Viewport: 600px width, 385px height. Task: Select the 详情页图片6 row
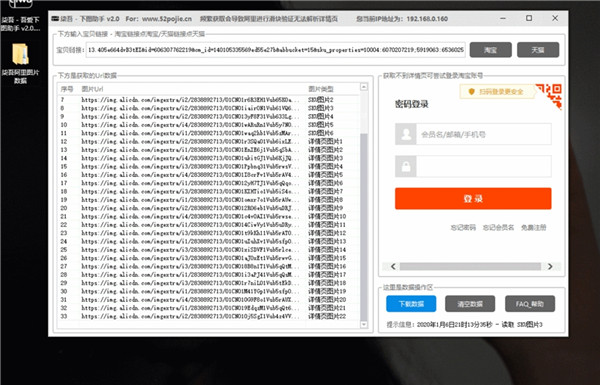pyautogui.click(x=209, y=183)
